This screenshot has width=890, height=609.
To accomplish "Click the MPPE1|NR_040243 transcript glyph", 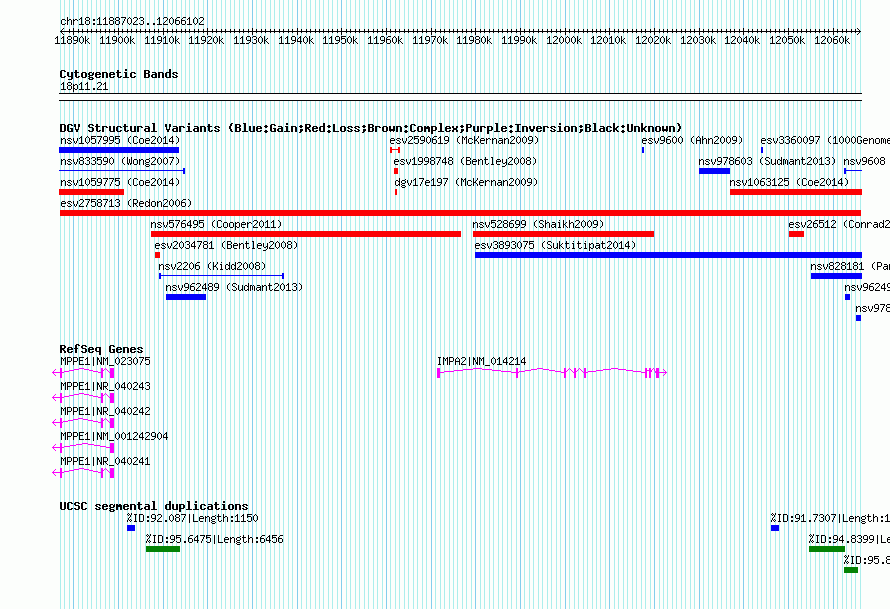I will pos(83,398).
